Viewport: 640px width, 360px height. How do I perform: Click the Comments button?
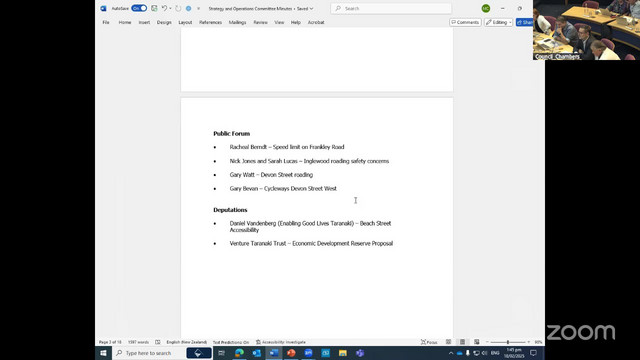465,22
